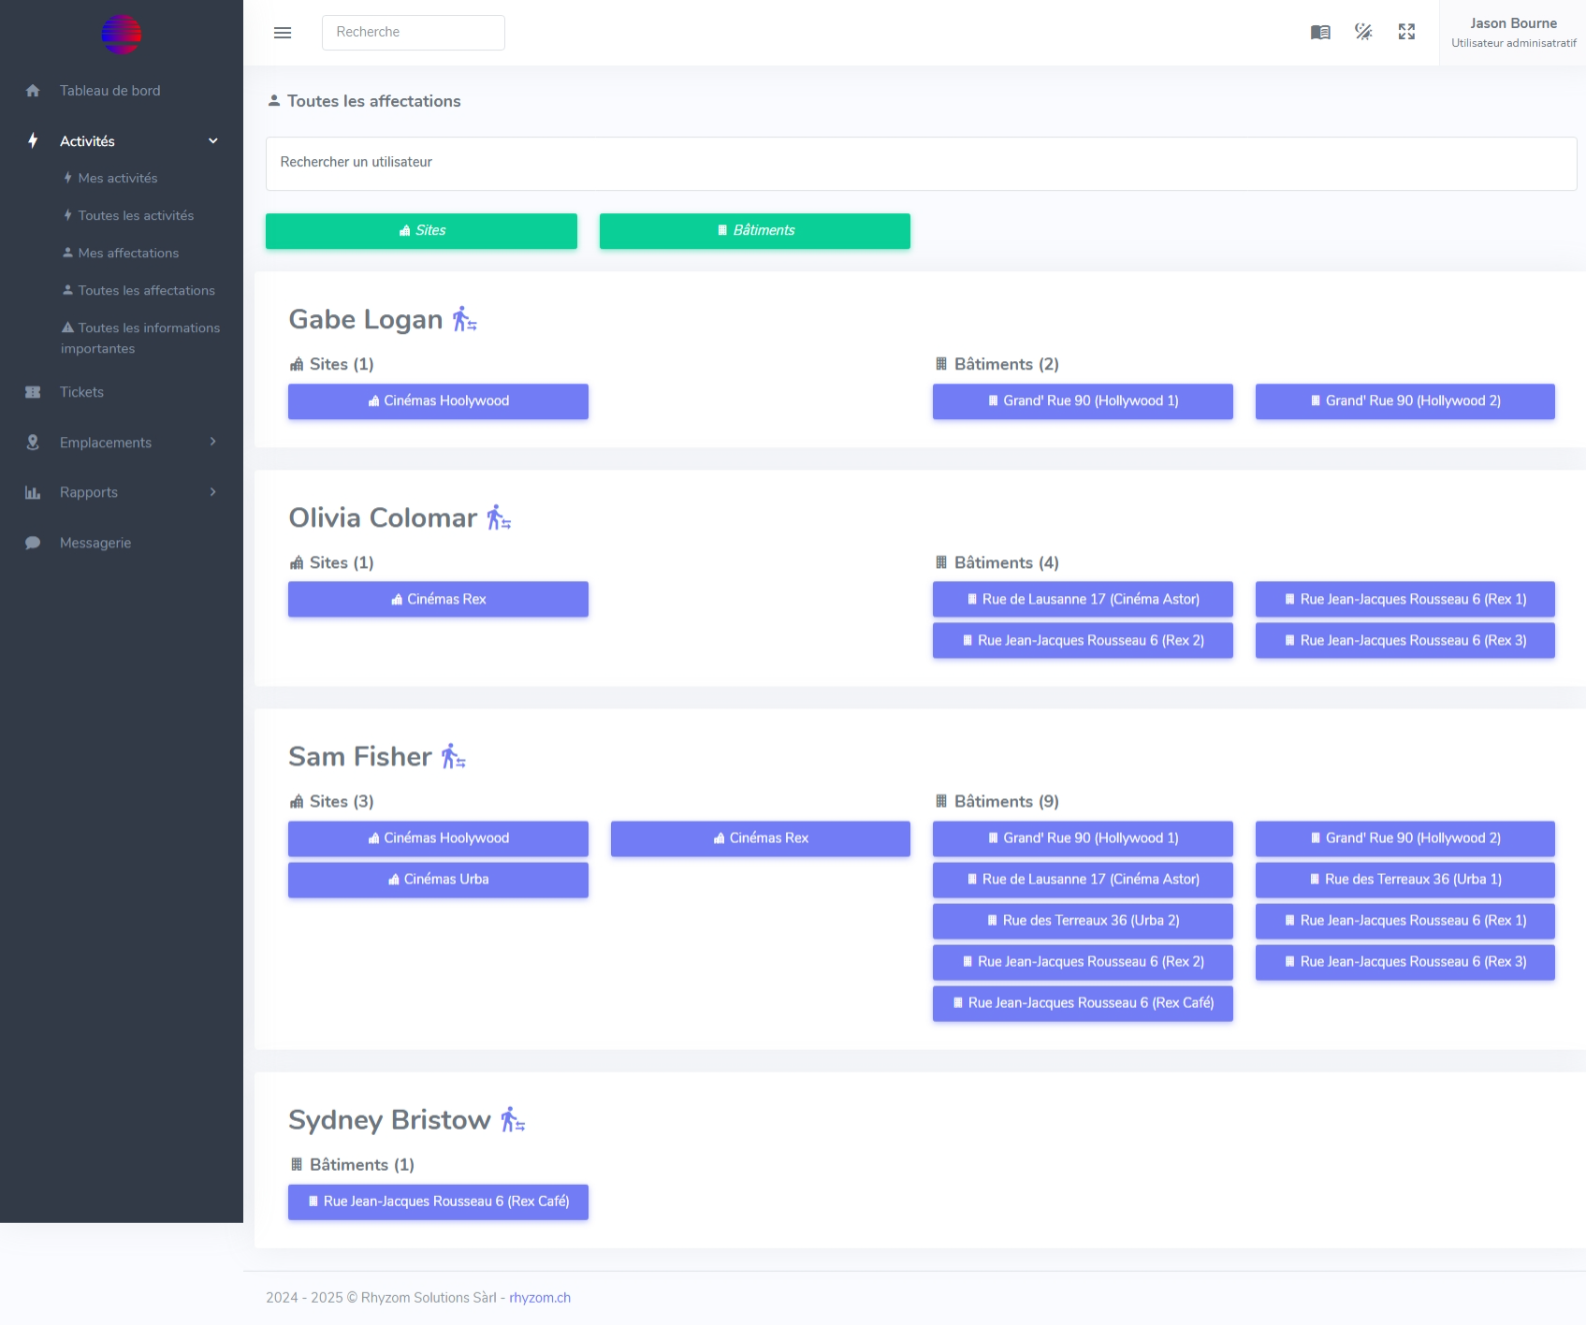1586x1325 pixels.
Task: Open the rhyzom.ch footer link
Action: pyautogui.click(x=539, y=1297)
